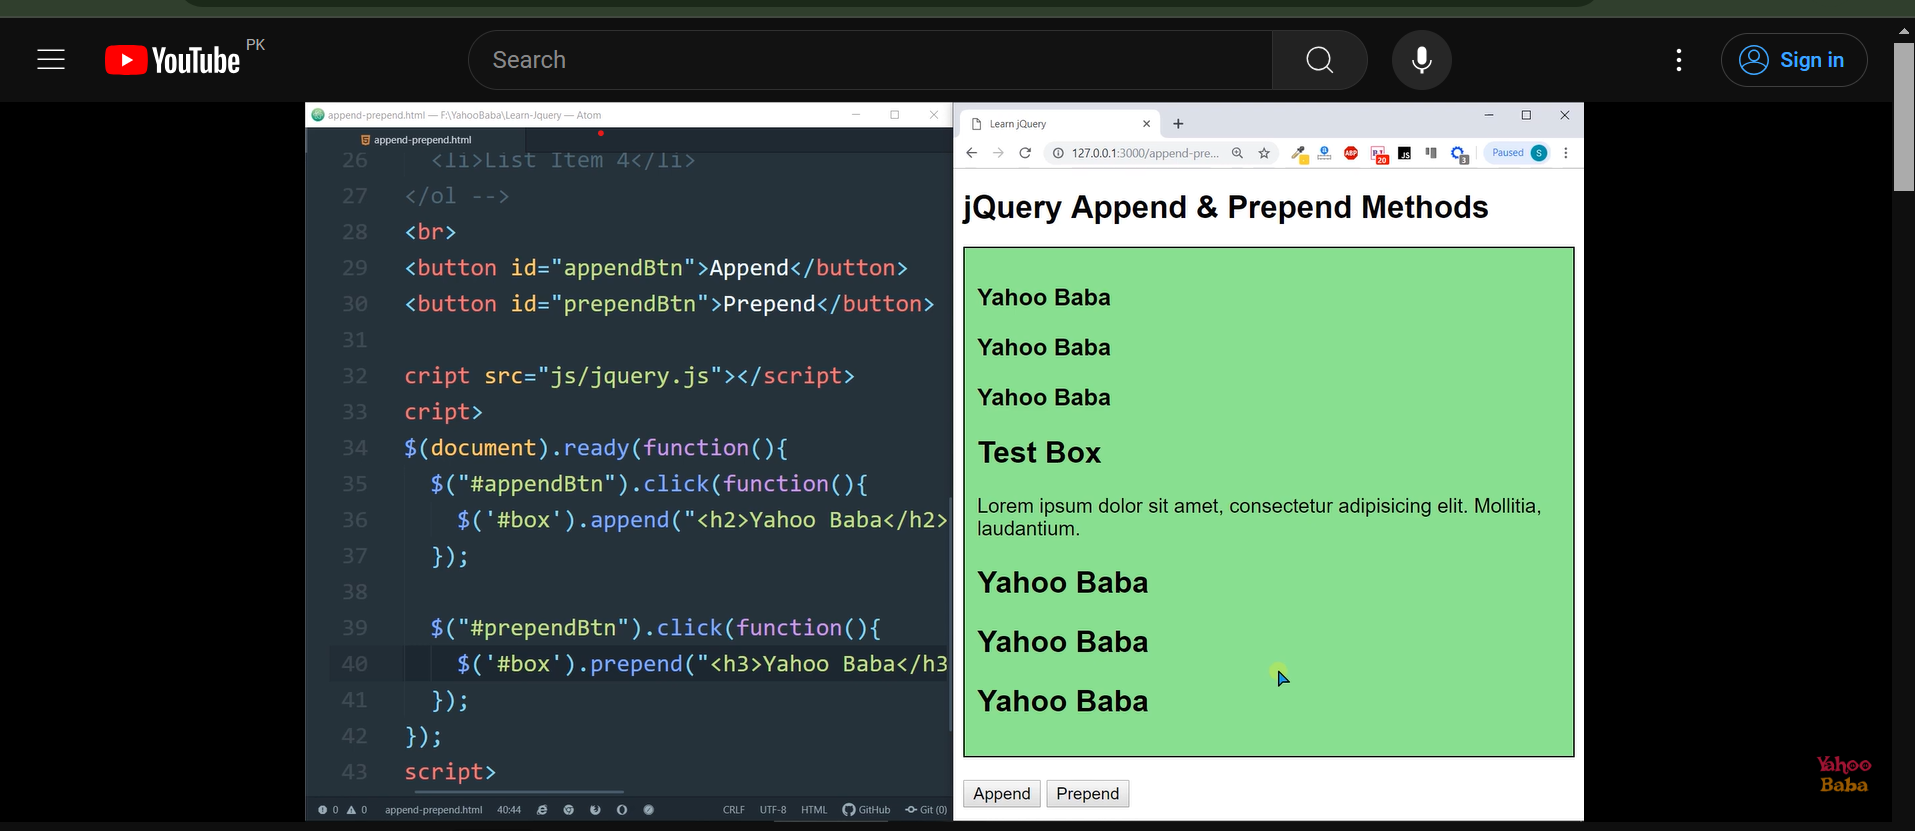The width and height of the screenshot is (1915, 831).
Task: Open in Chrome from Atom status bar
Action: click(x=568, y=810)
